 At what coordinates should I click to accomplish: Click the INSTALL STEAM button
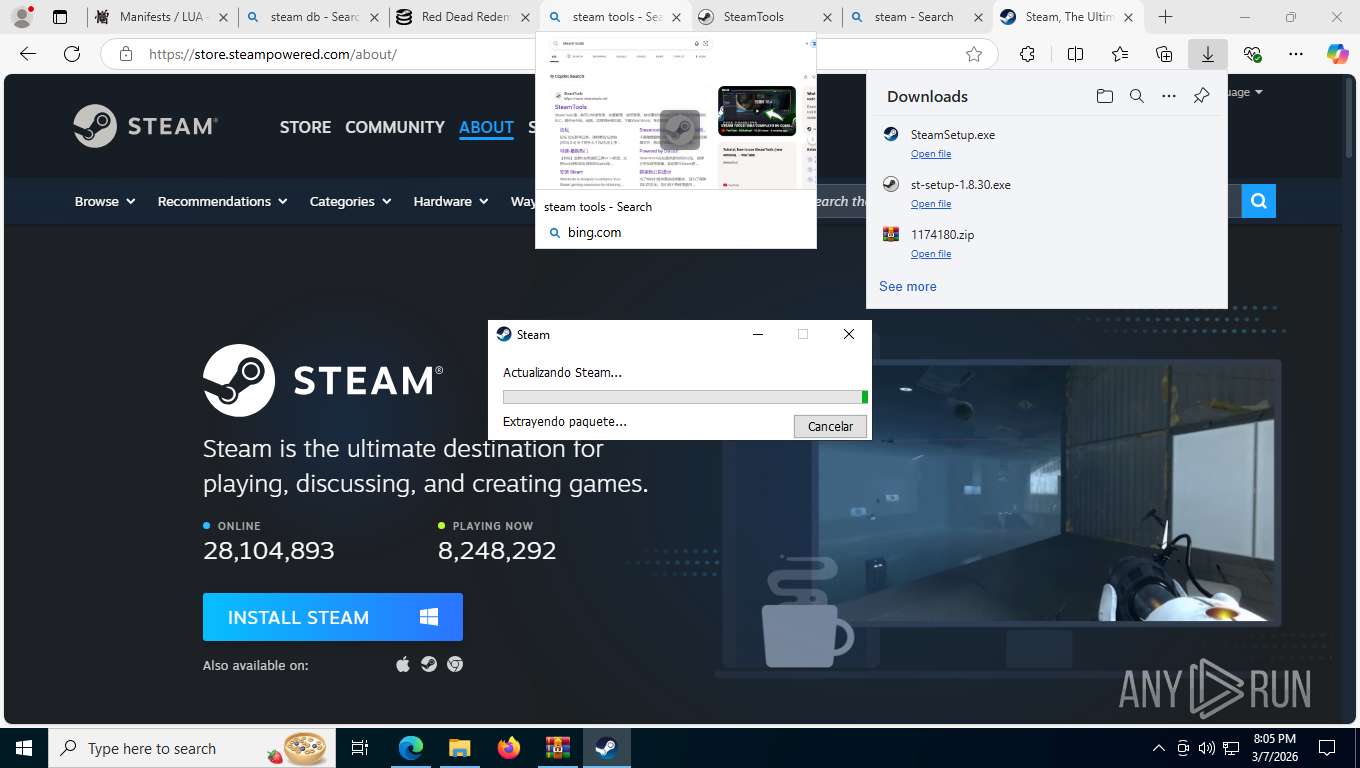pos(333,617)
